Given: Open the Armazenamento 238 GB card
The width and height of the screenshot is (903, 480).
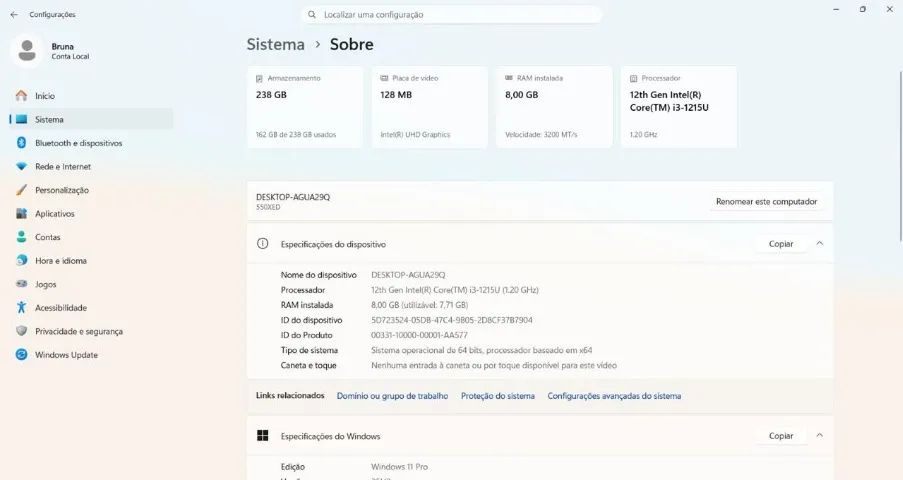Looking at the screenshot, I should 305,107.
